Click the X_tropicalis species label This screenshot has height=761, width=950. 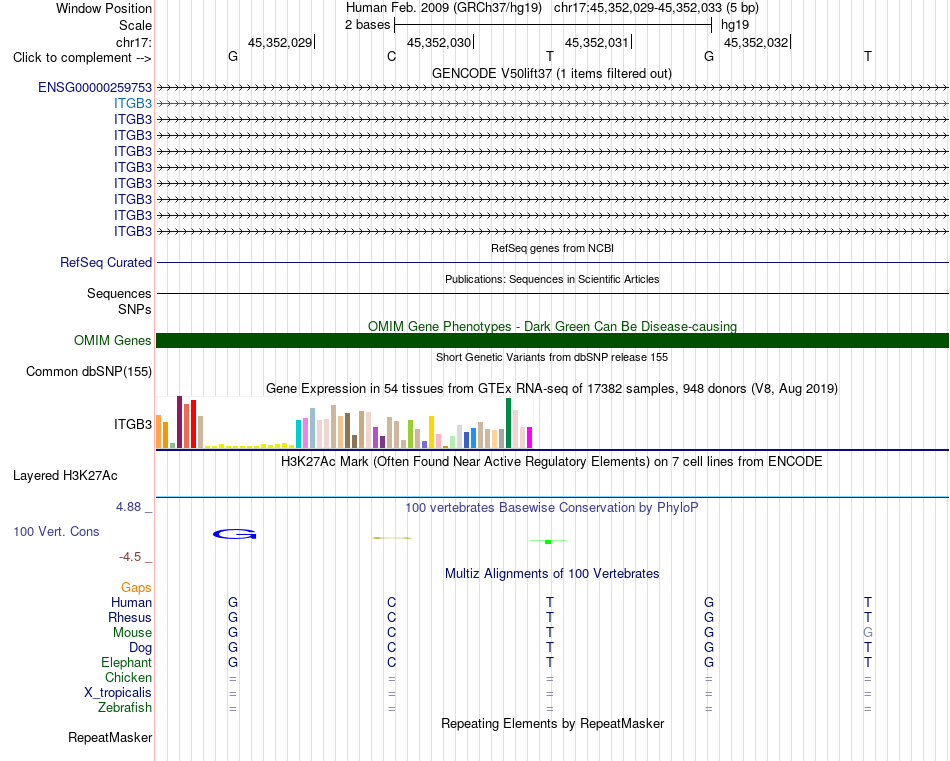tap(118, 693)
